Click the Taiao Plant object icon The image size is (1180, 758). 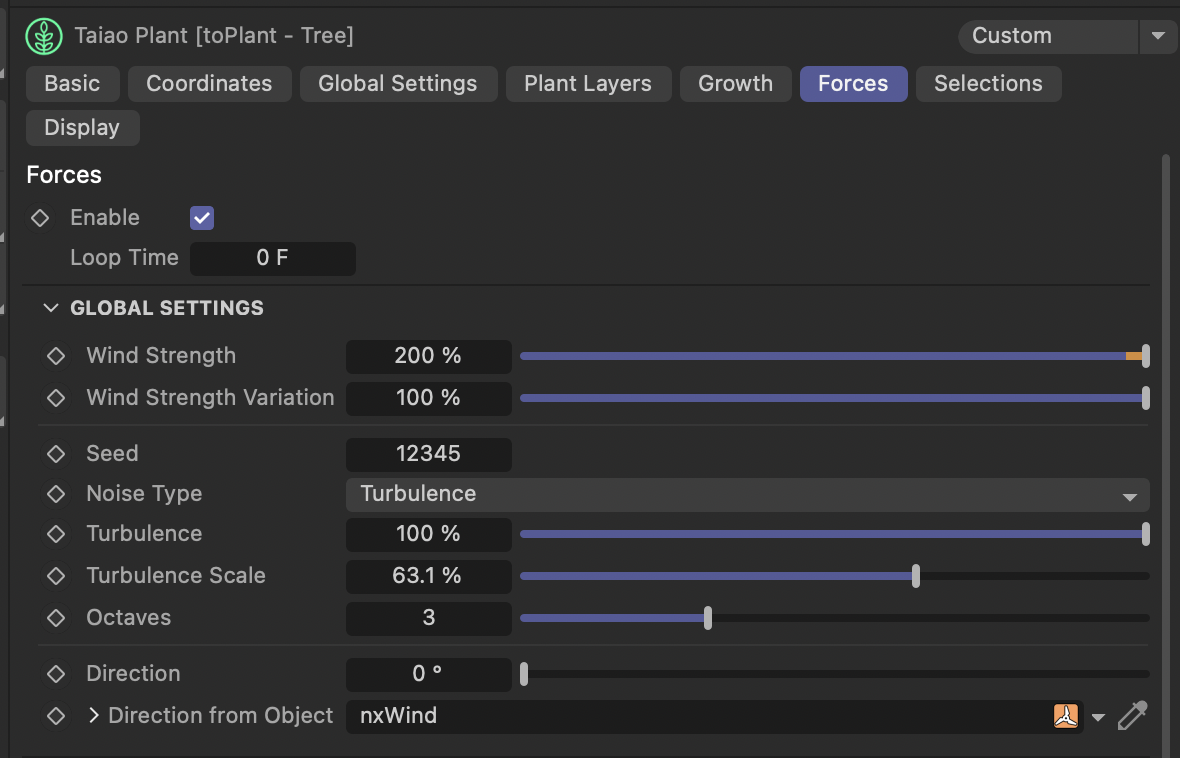[44, 36]
